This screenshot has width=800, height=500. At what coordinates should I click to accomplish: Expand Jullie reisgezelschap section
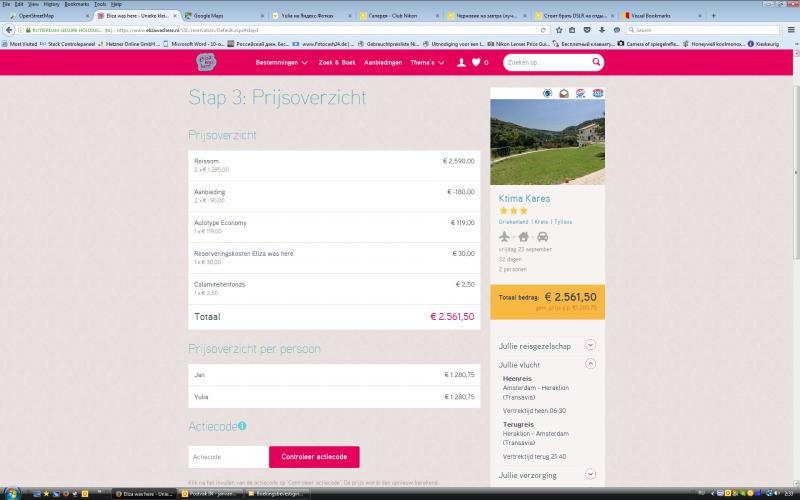(x=590, y=345)
